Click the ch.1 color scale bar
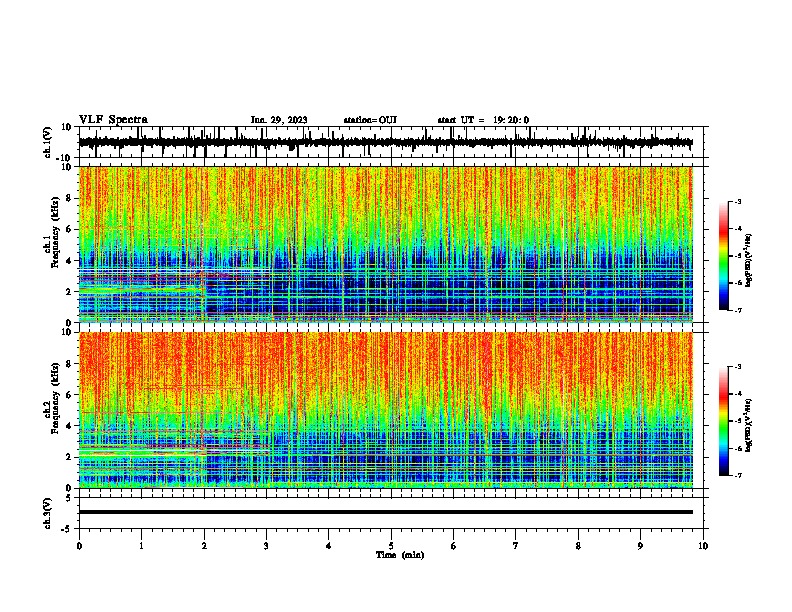The width and height of the screenshot is (792, 612). coord(724,256)
